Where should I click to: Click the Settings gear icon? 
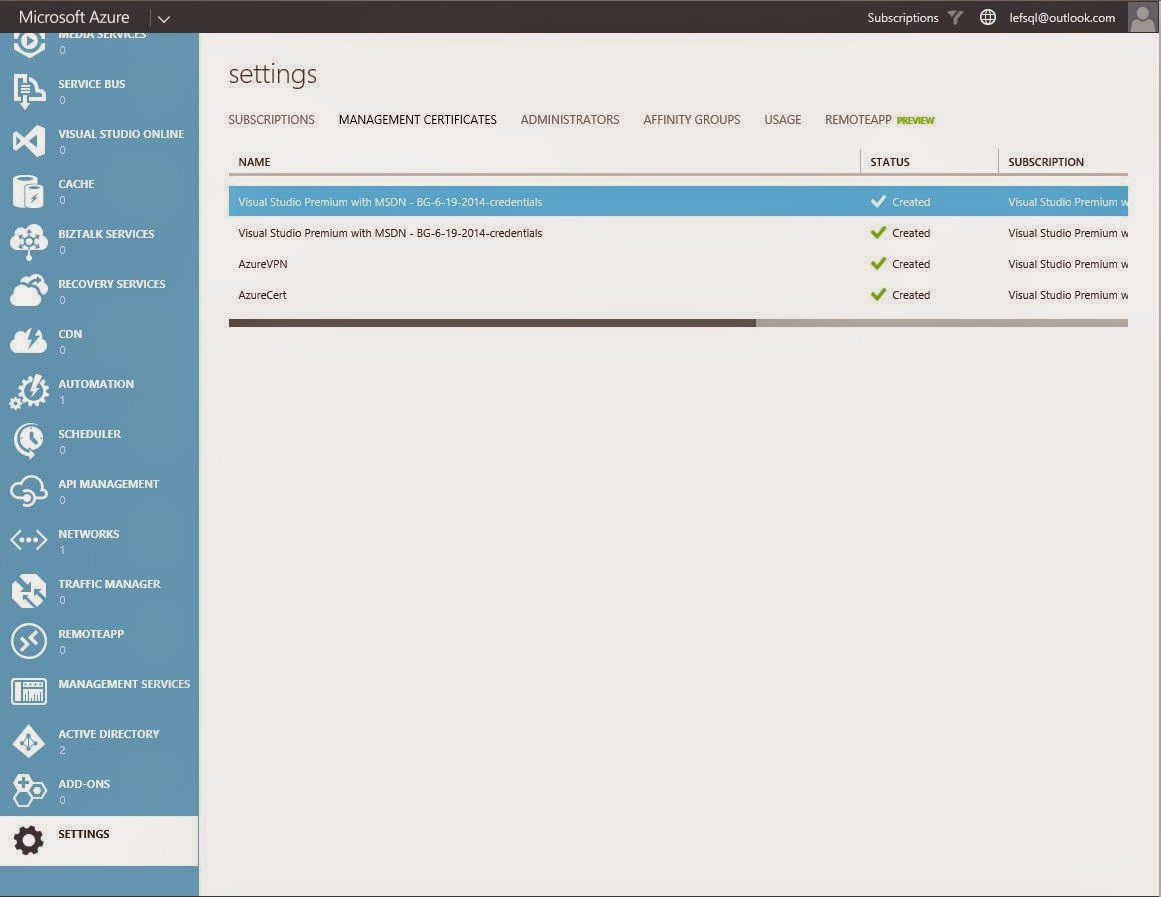tap(29, 841)
